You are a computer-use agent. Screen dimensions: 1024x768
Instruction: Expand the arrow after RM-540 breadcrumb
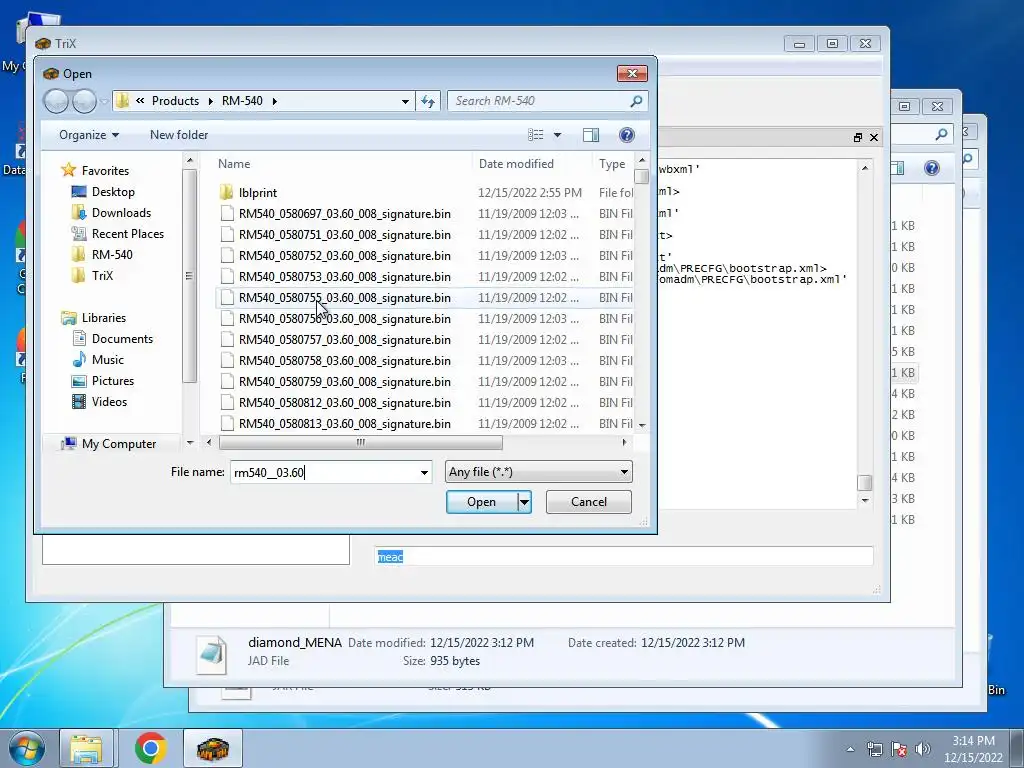(274, 101)
